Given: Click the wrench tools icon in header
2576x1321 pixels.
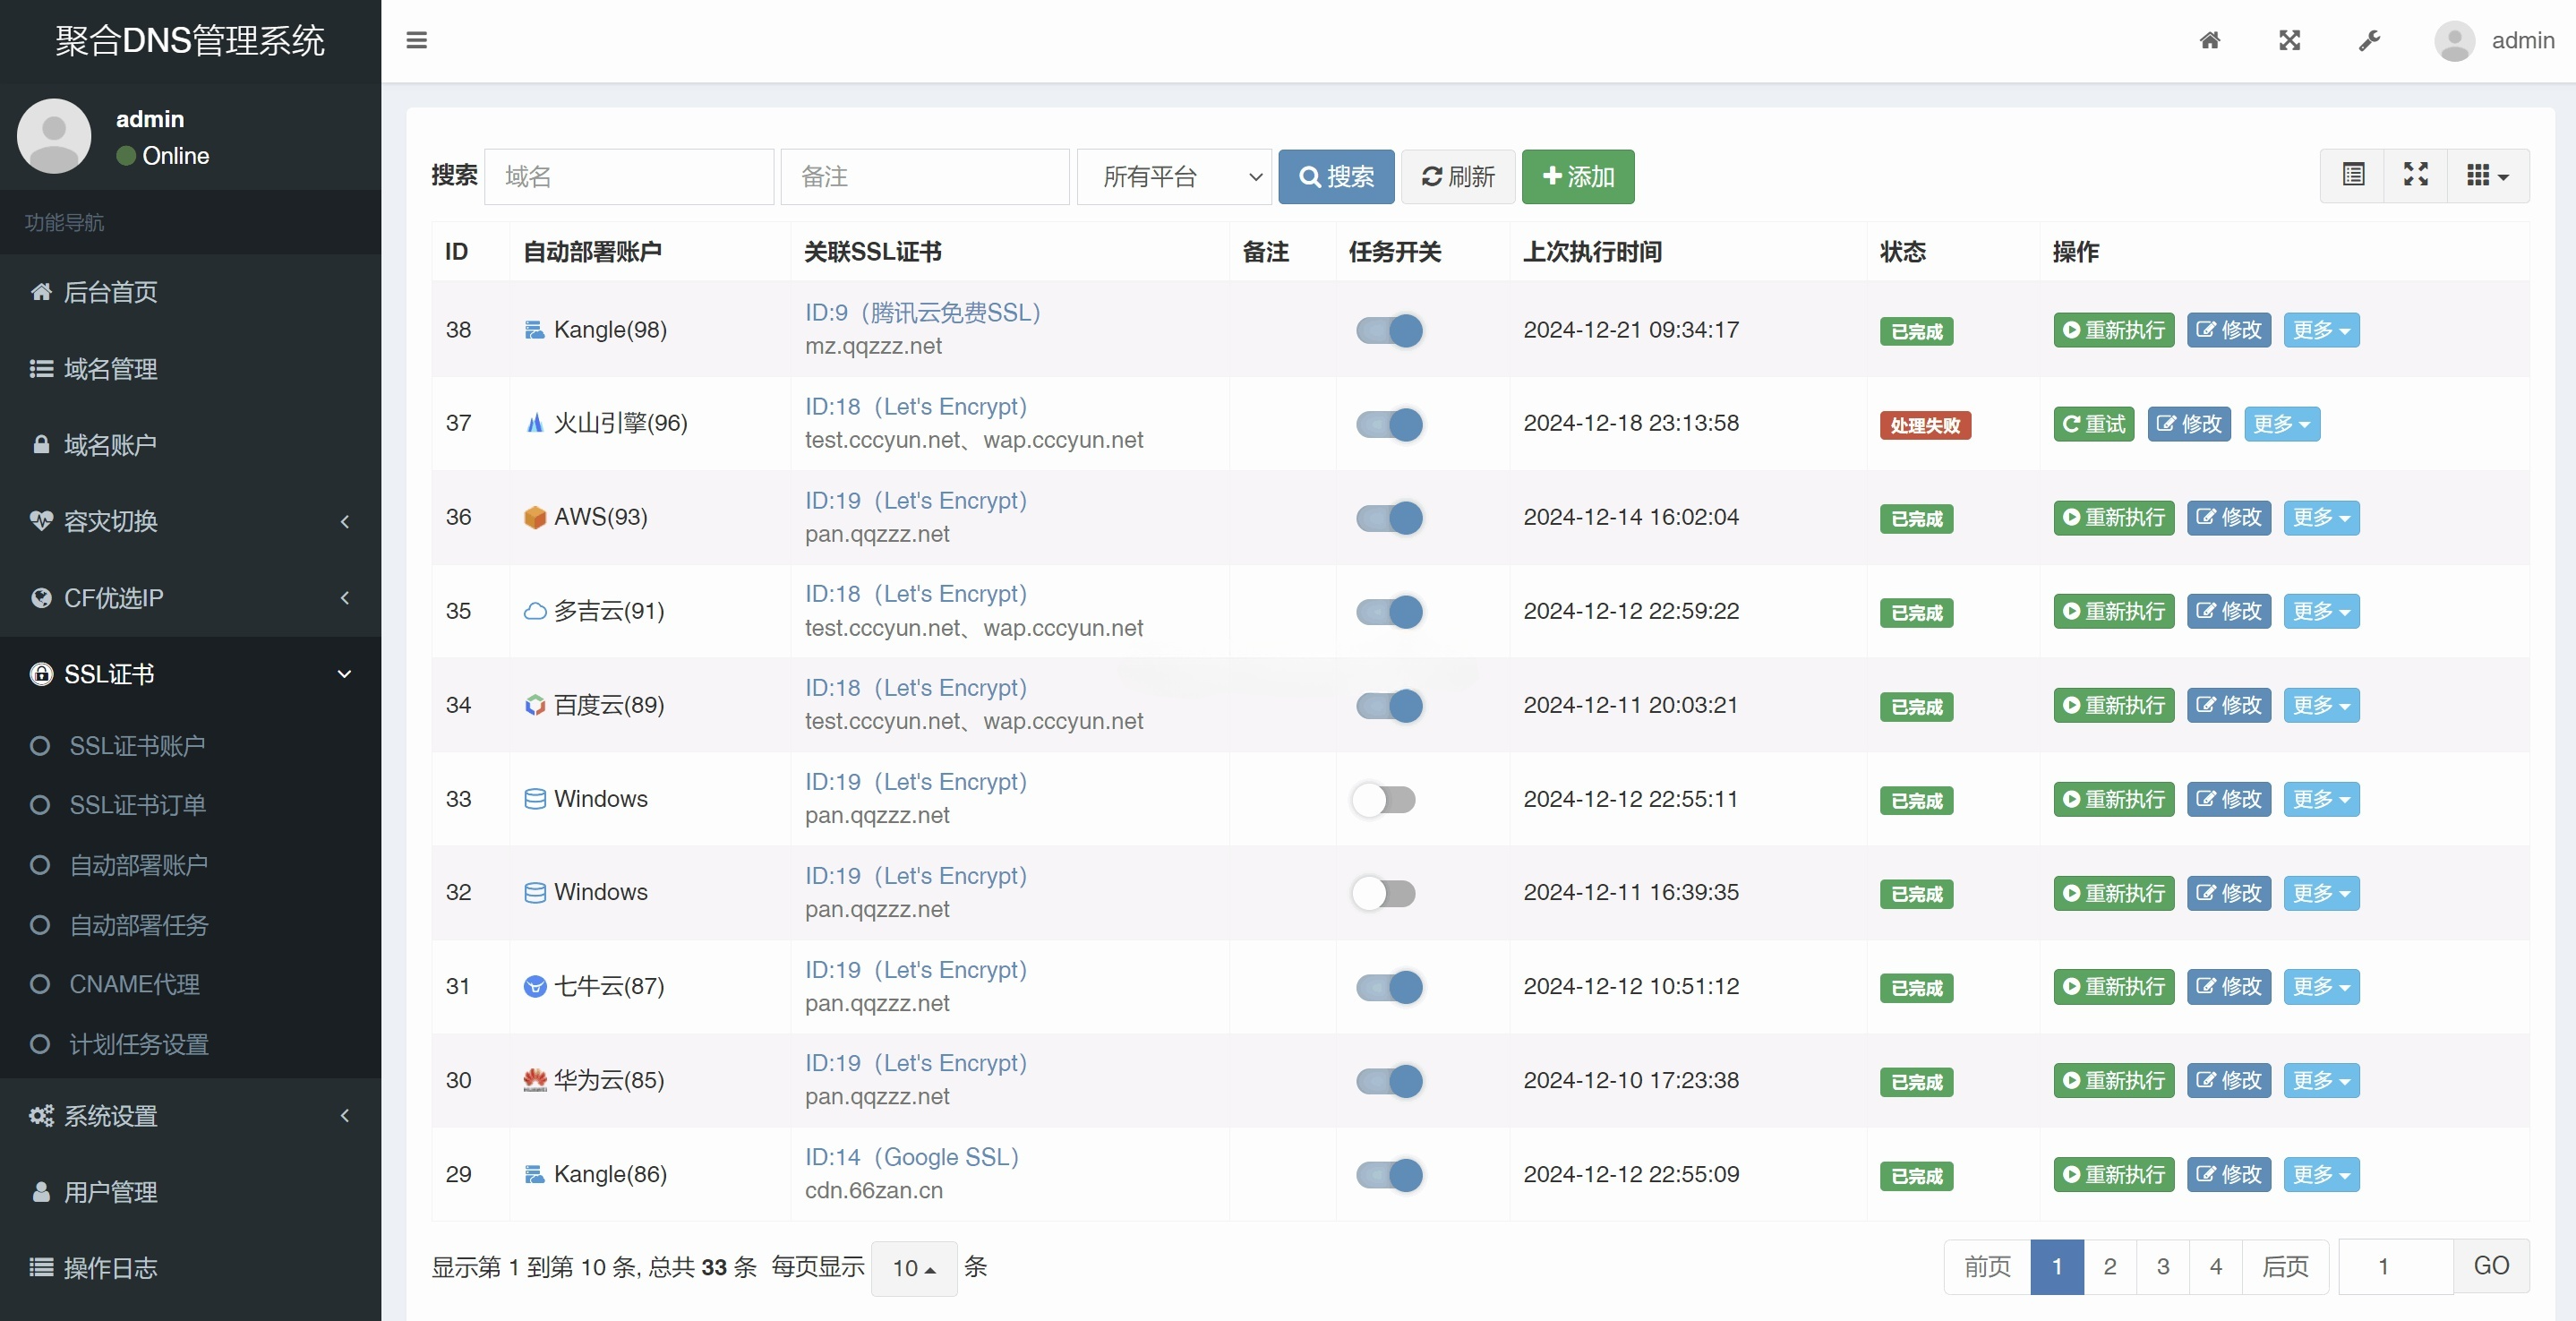Looking at the screenshot, I should coord(2369,41).
